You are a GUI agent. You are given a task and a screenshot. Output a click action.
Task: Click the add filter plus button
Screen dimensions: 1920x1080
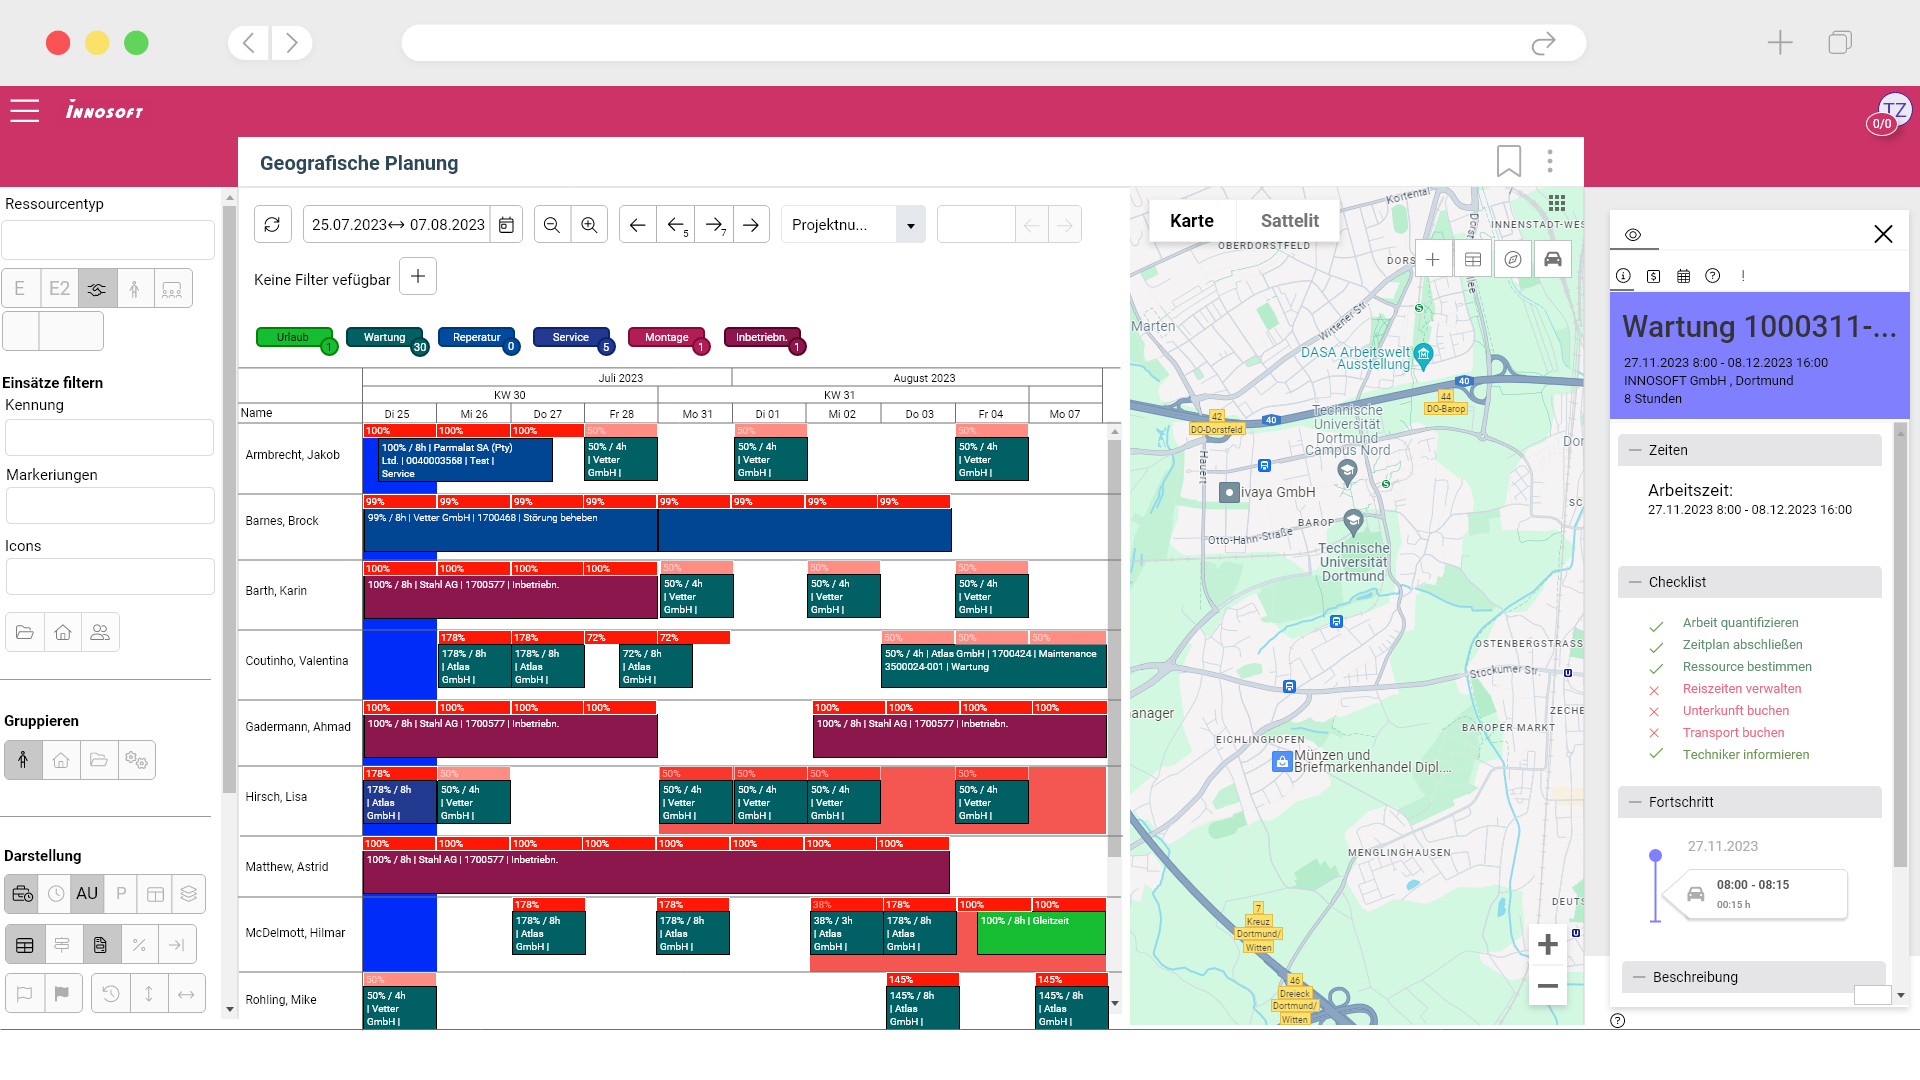coord(418,277)
